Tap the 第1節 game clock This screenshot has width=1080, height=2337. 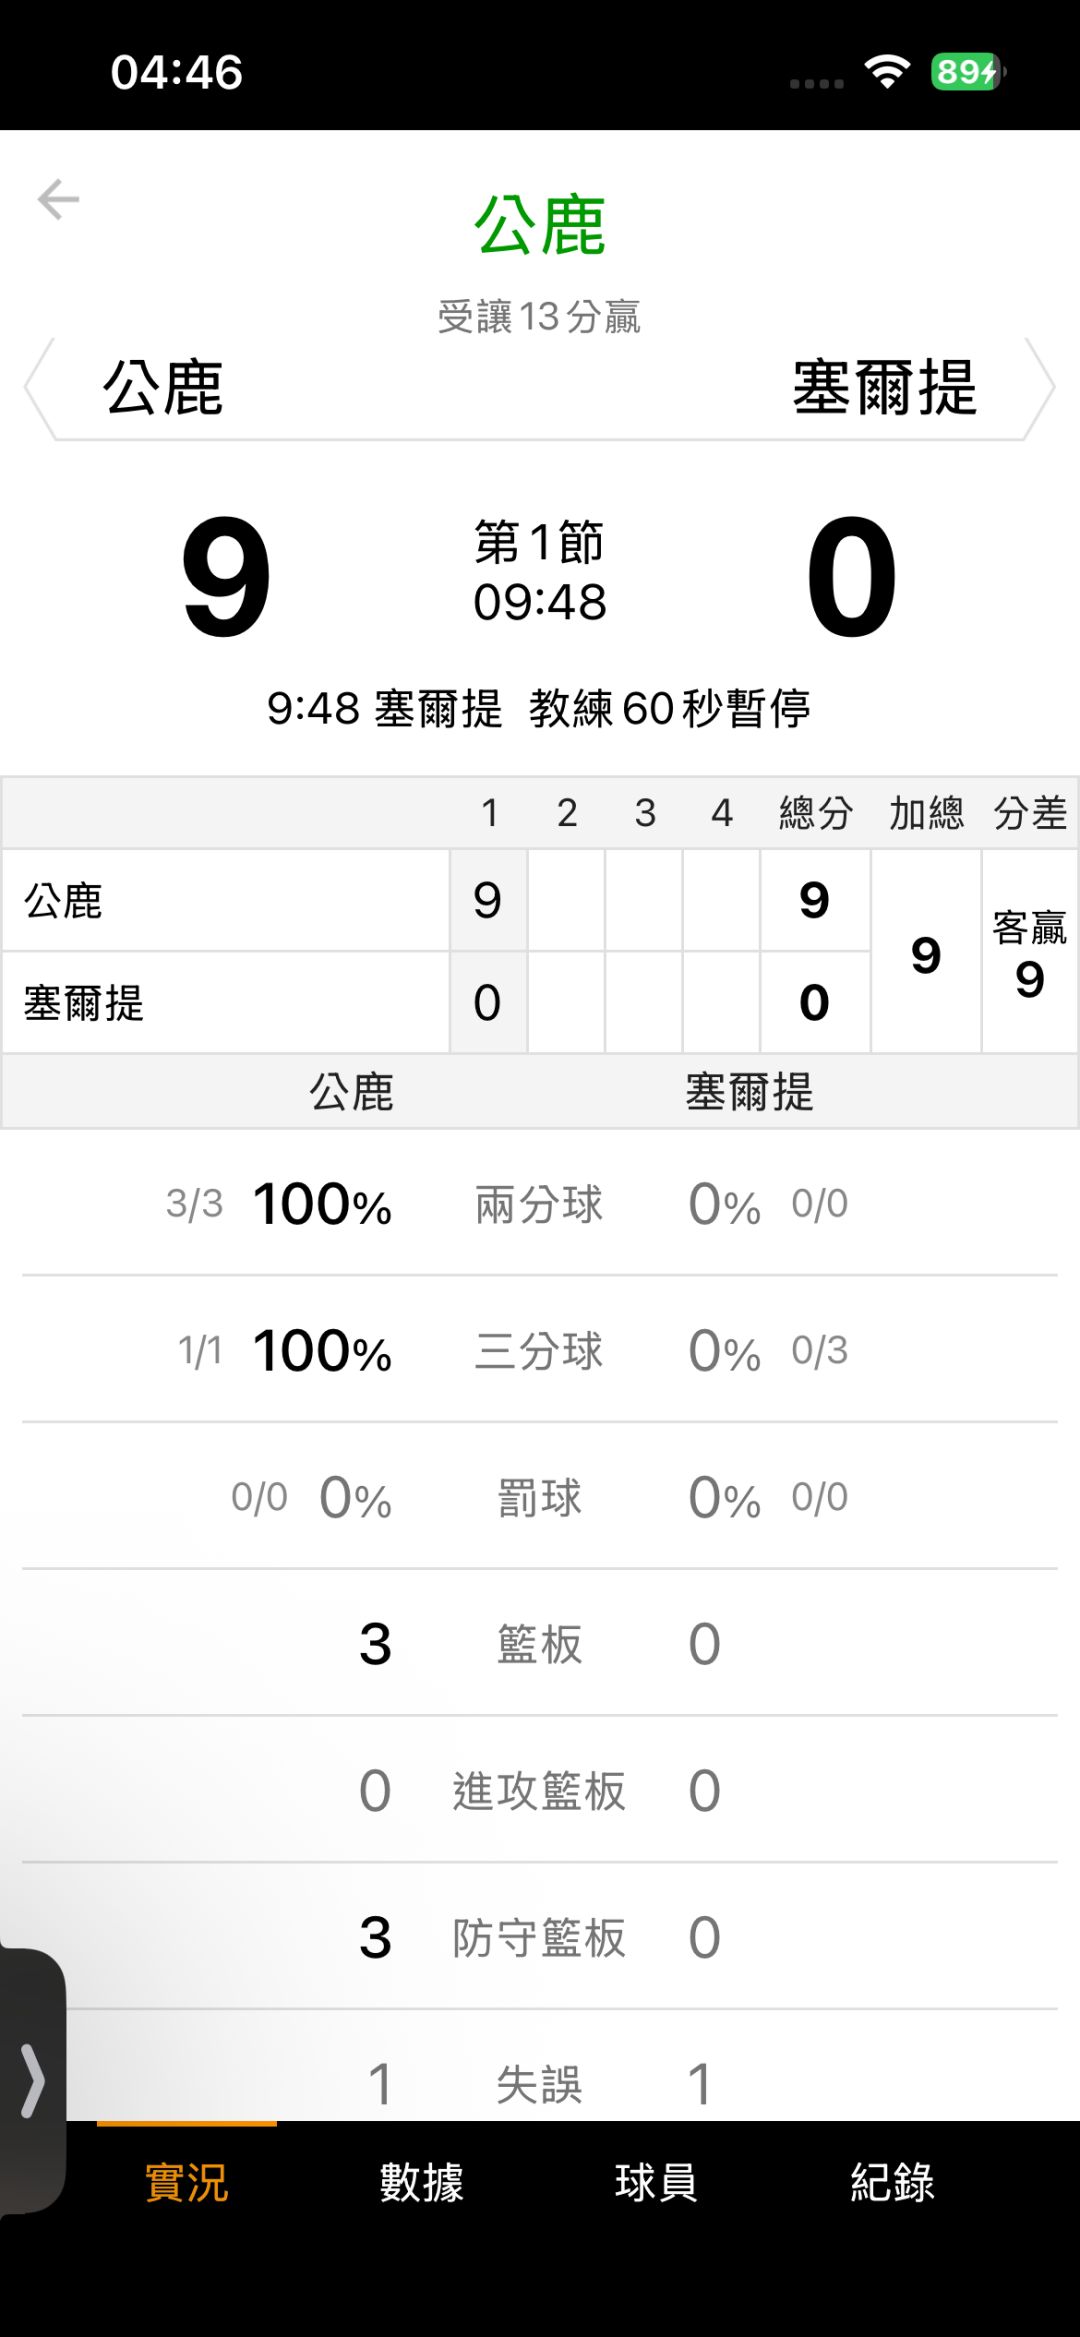pyautogui.click(x=540, y=572)
